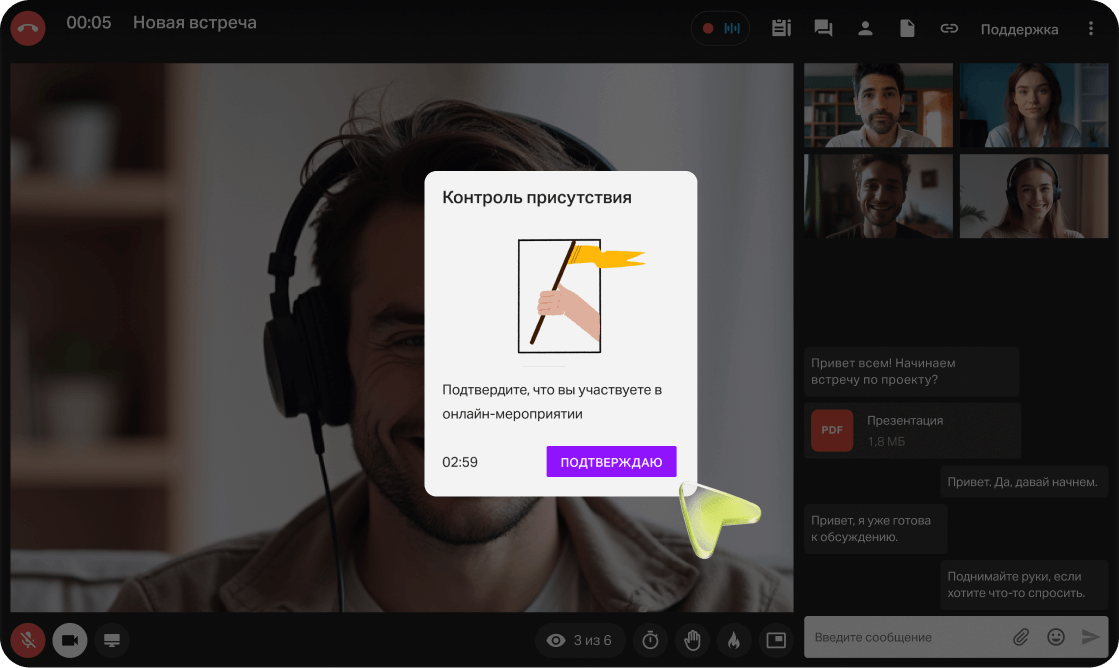1119x668 pixels.
Task: Click the attendance eye counter 3 из 6
Action: coord(579,640)
